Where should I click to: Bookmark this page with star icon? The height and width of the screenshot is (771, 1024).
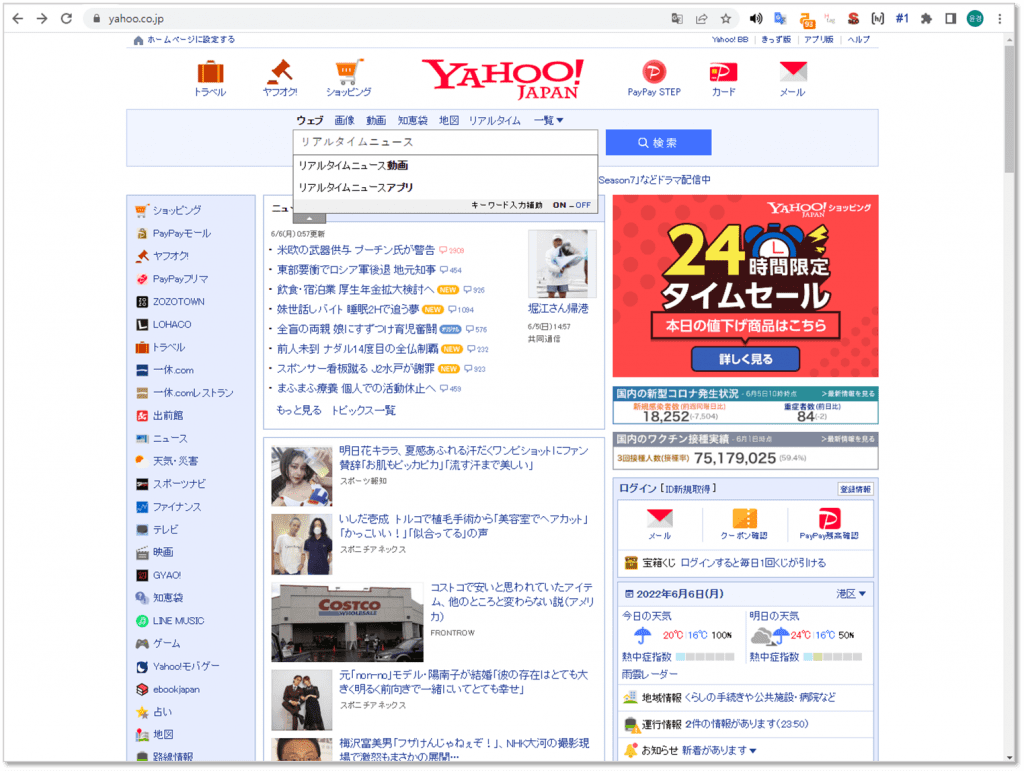coord(726,18)
